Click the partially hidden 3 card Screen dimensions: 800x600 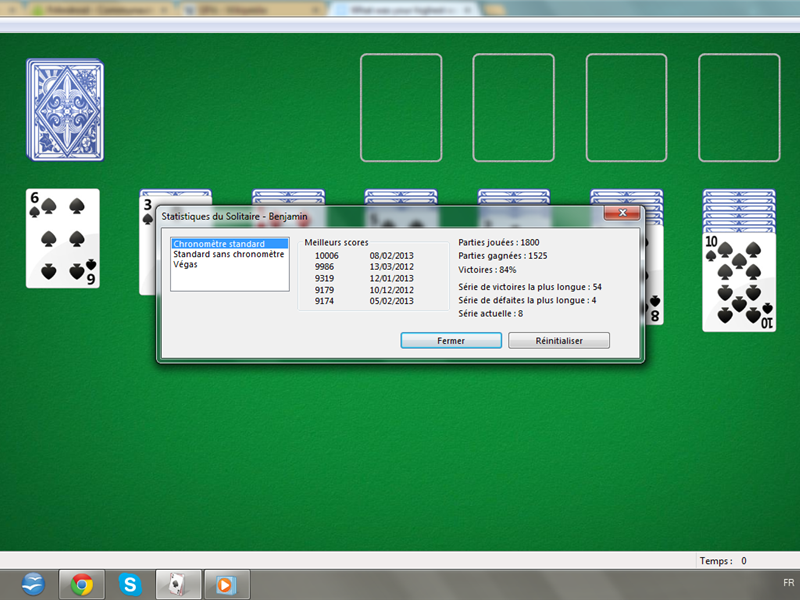(x=150, y=210)
